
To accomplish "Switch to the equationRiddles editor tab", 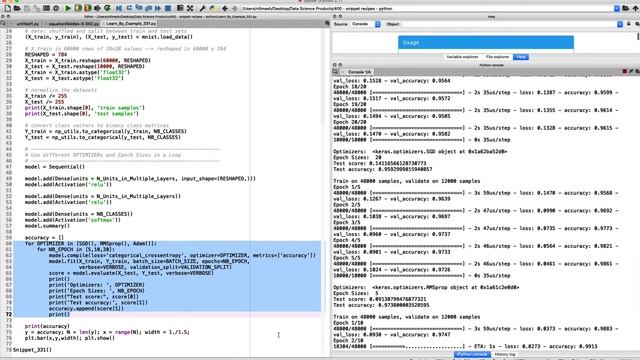I will [72, 24].
